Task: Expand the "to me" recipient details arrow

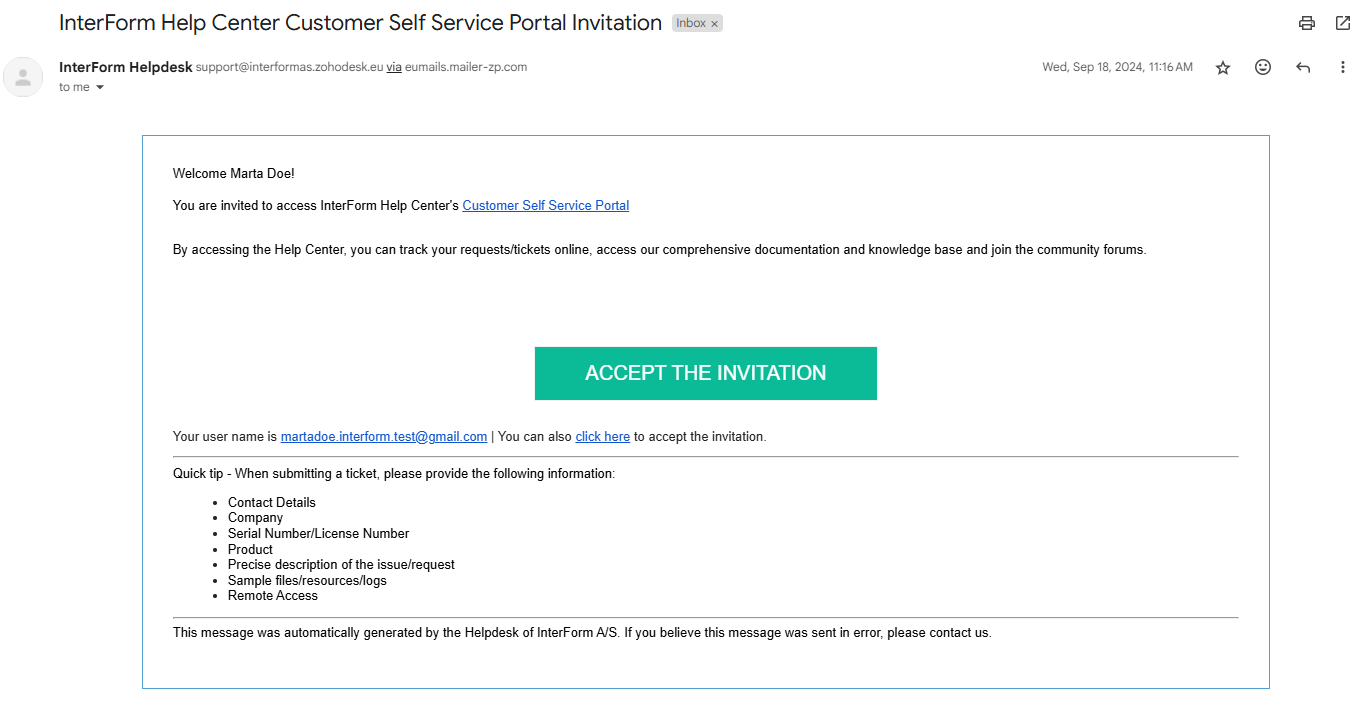Action: click(x=99, y=88)
